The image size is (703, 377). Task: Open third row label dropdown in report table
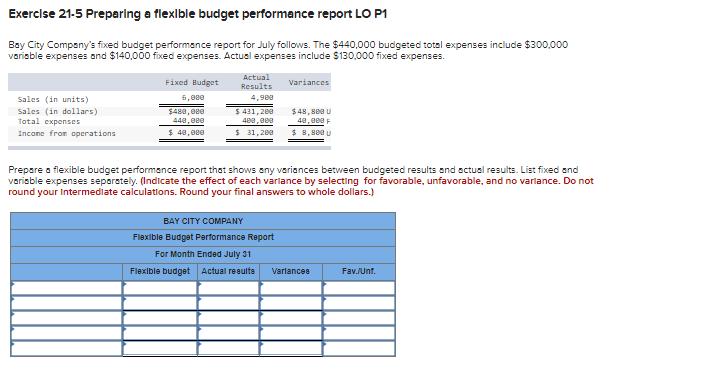coord(67,318)
